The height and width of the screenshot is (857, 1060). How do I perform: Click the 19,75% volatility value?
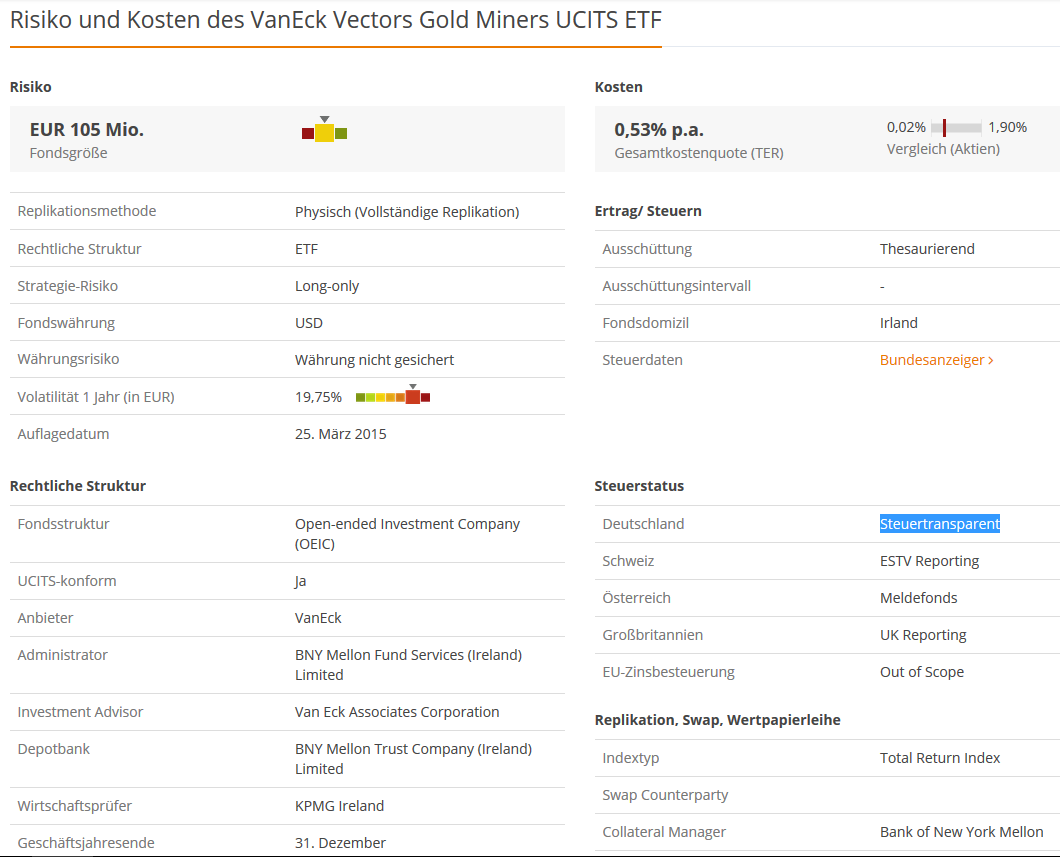click(318, 397)
